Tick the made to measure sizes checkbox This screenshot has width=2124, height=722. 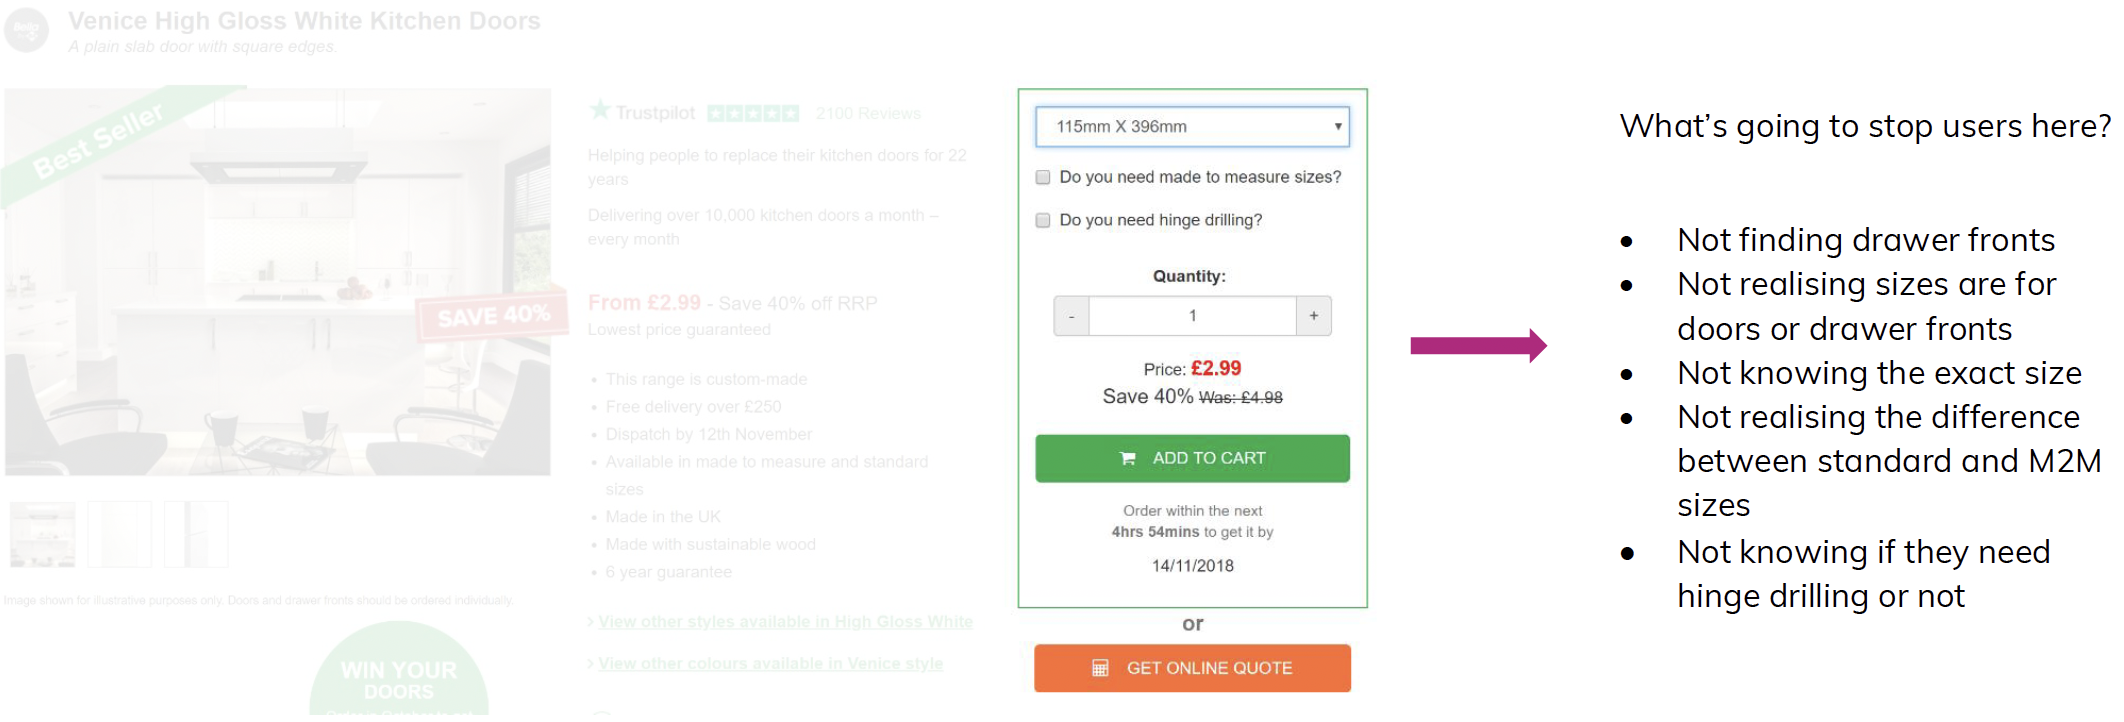tap(1043, 177)
